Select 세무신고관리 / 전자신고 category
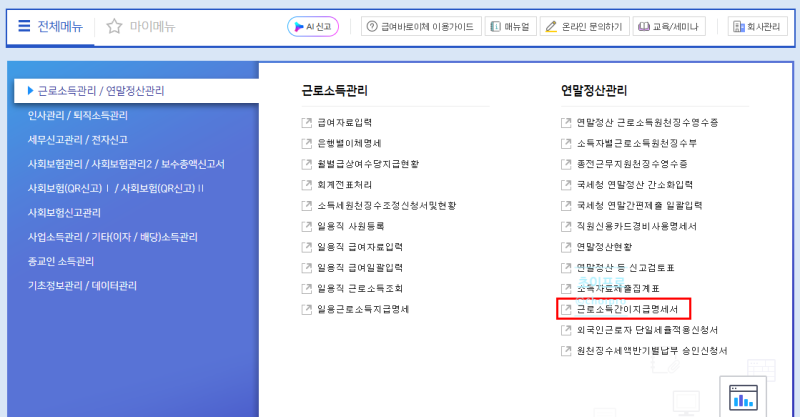 (78, 140)
